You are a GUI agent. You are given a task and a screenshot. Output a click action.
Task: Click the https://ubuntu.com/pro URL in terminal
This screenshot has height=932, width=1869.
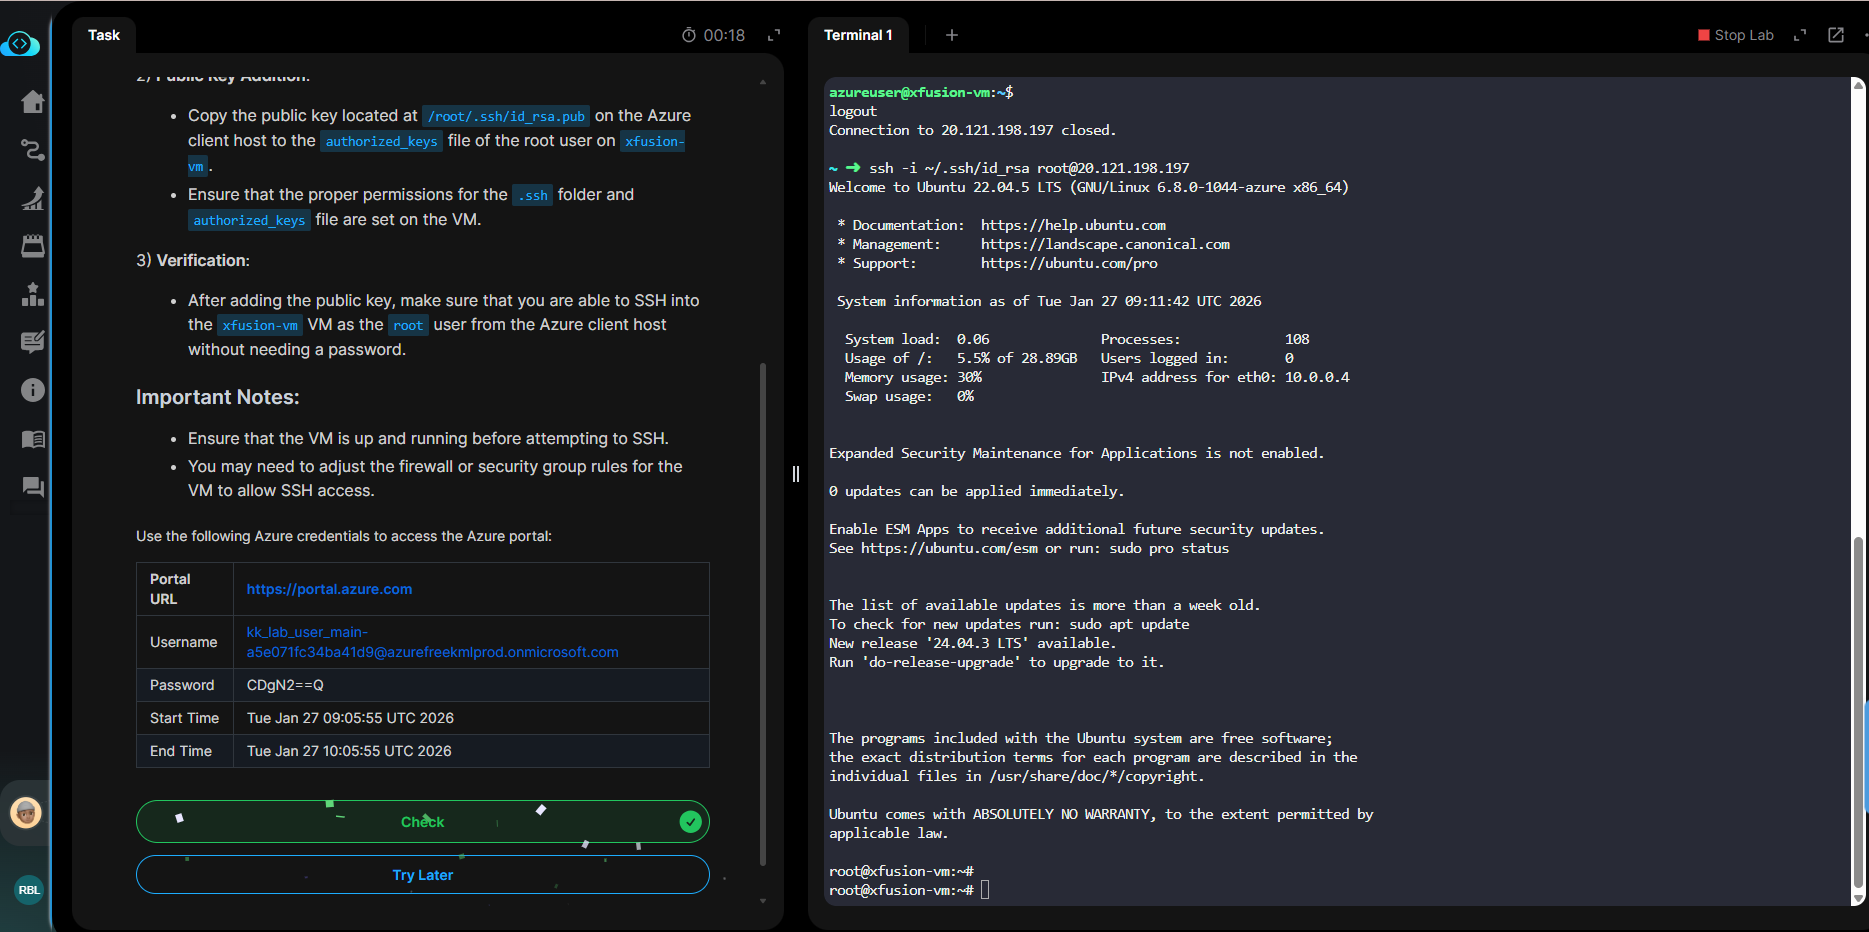(x=1069, y=263)
